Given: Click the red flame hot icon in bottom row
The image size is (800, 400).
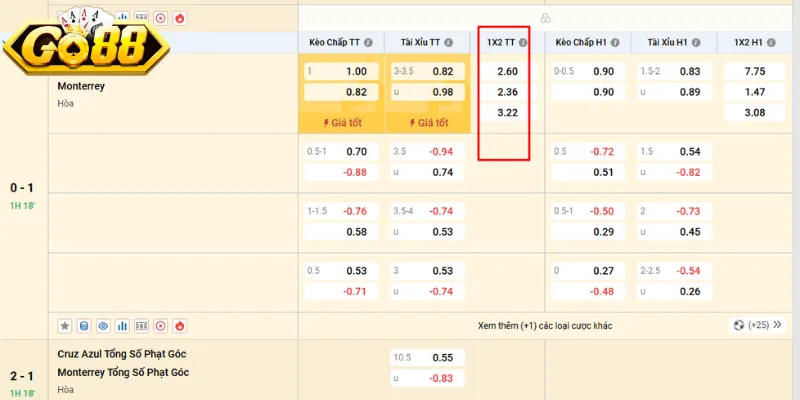Looking at the screenshot, I should tap(179, 326).
